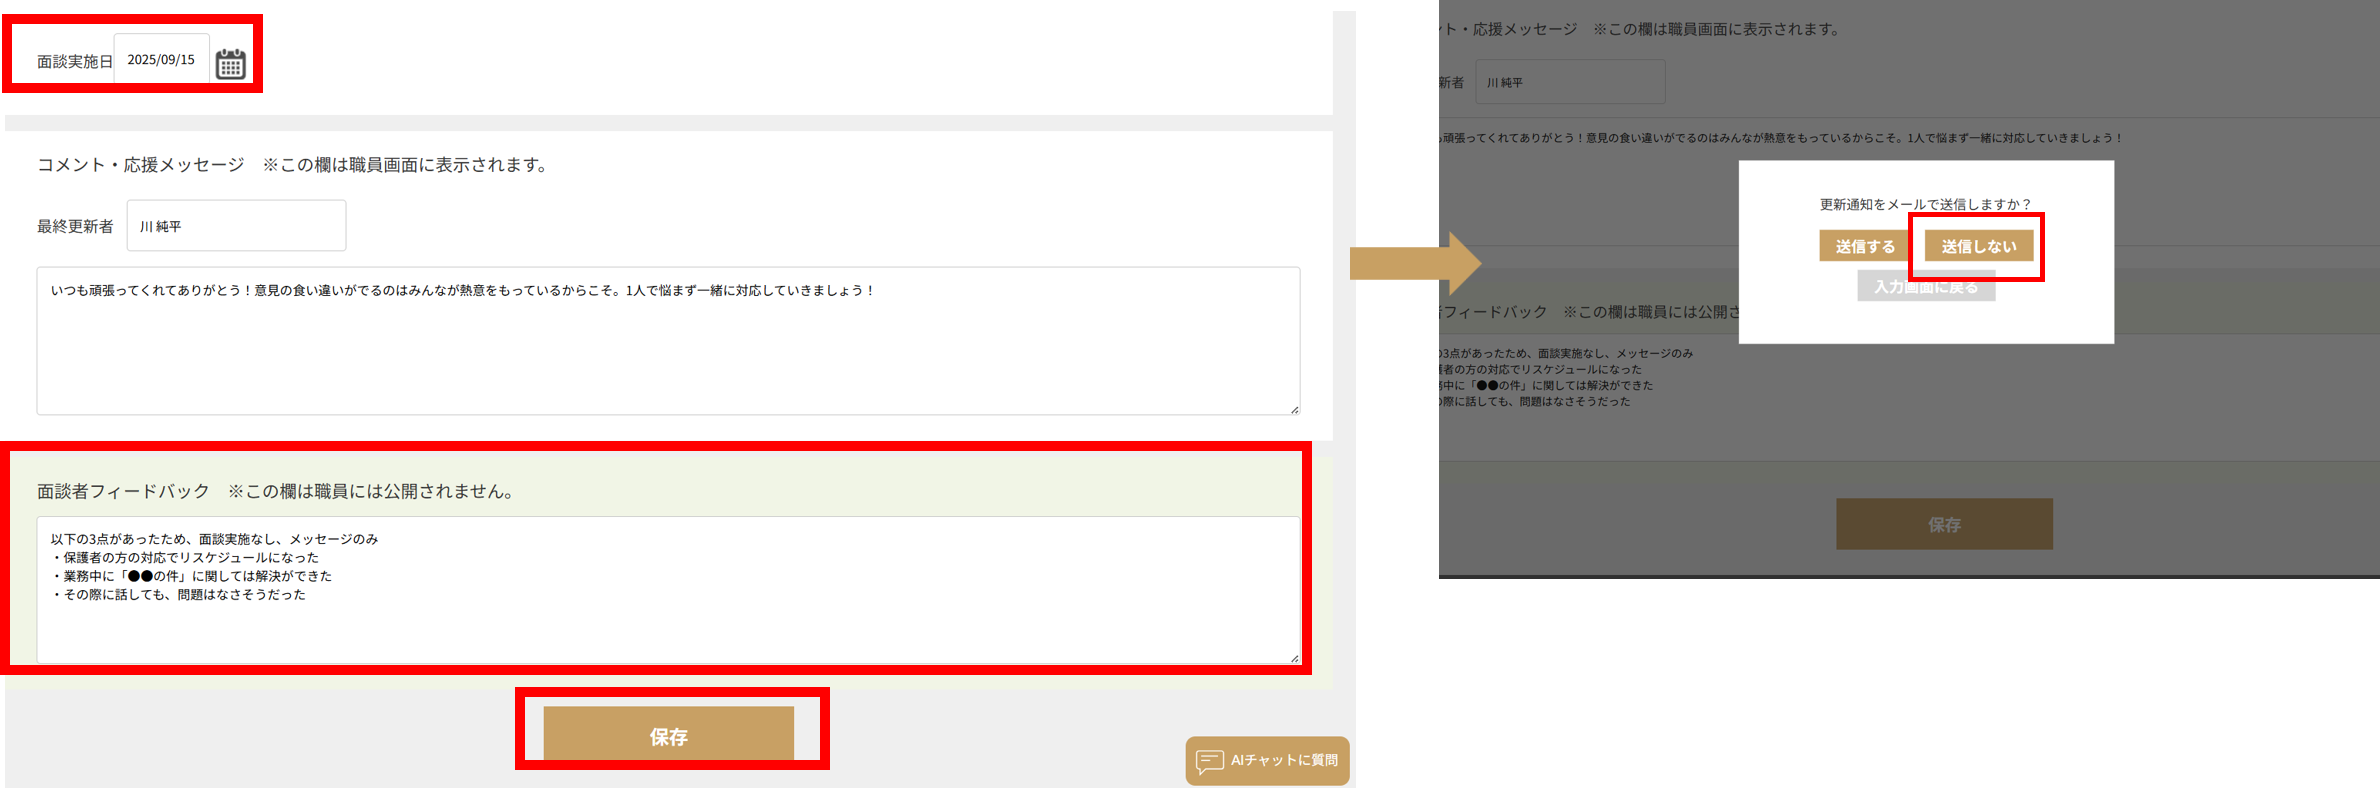Grab the resize handle of the comment text area
This screenshot has width=2380, height=788.
(x=1294, y=409)
